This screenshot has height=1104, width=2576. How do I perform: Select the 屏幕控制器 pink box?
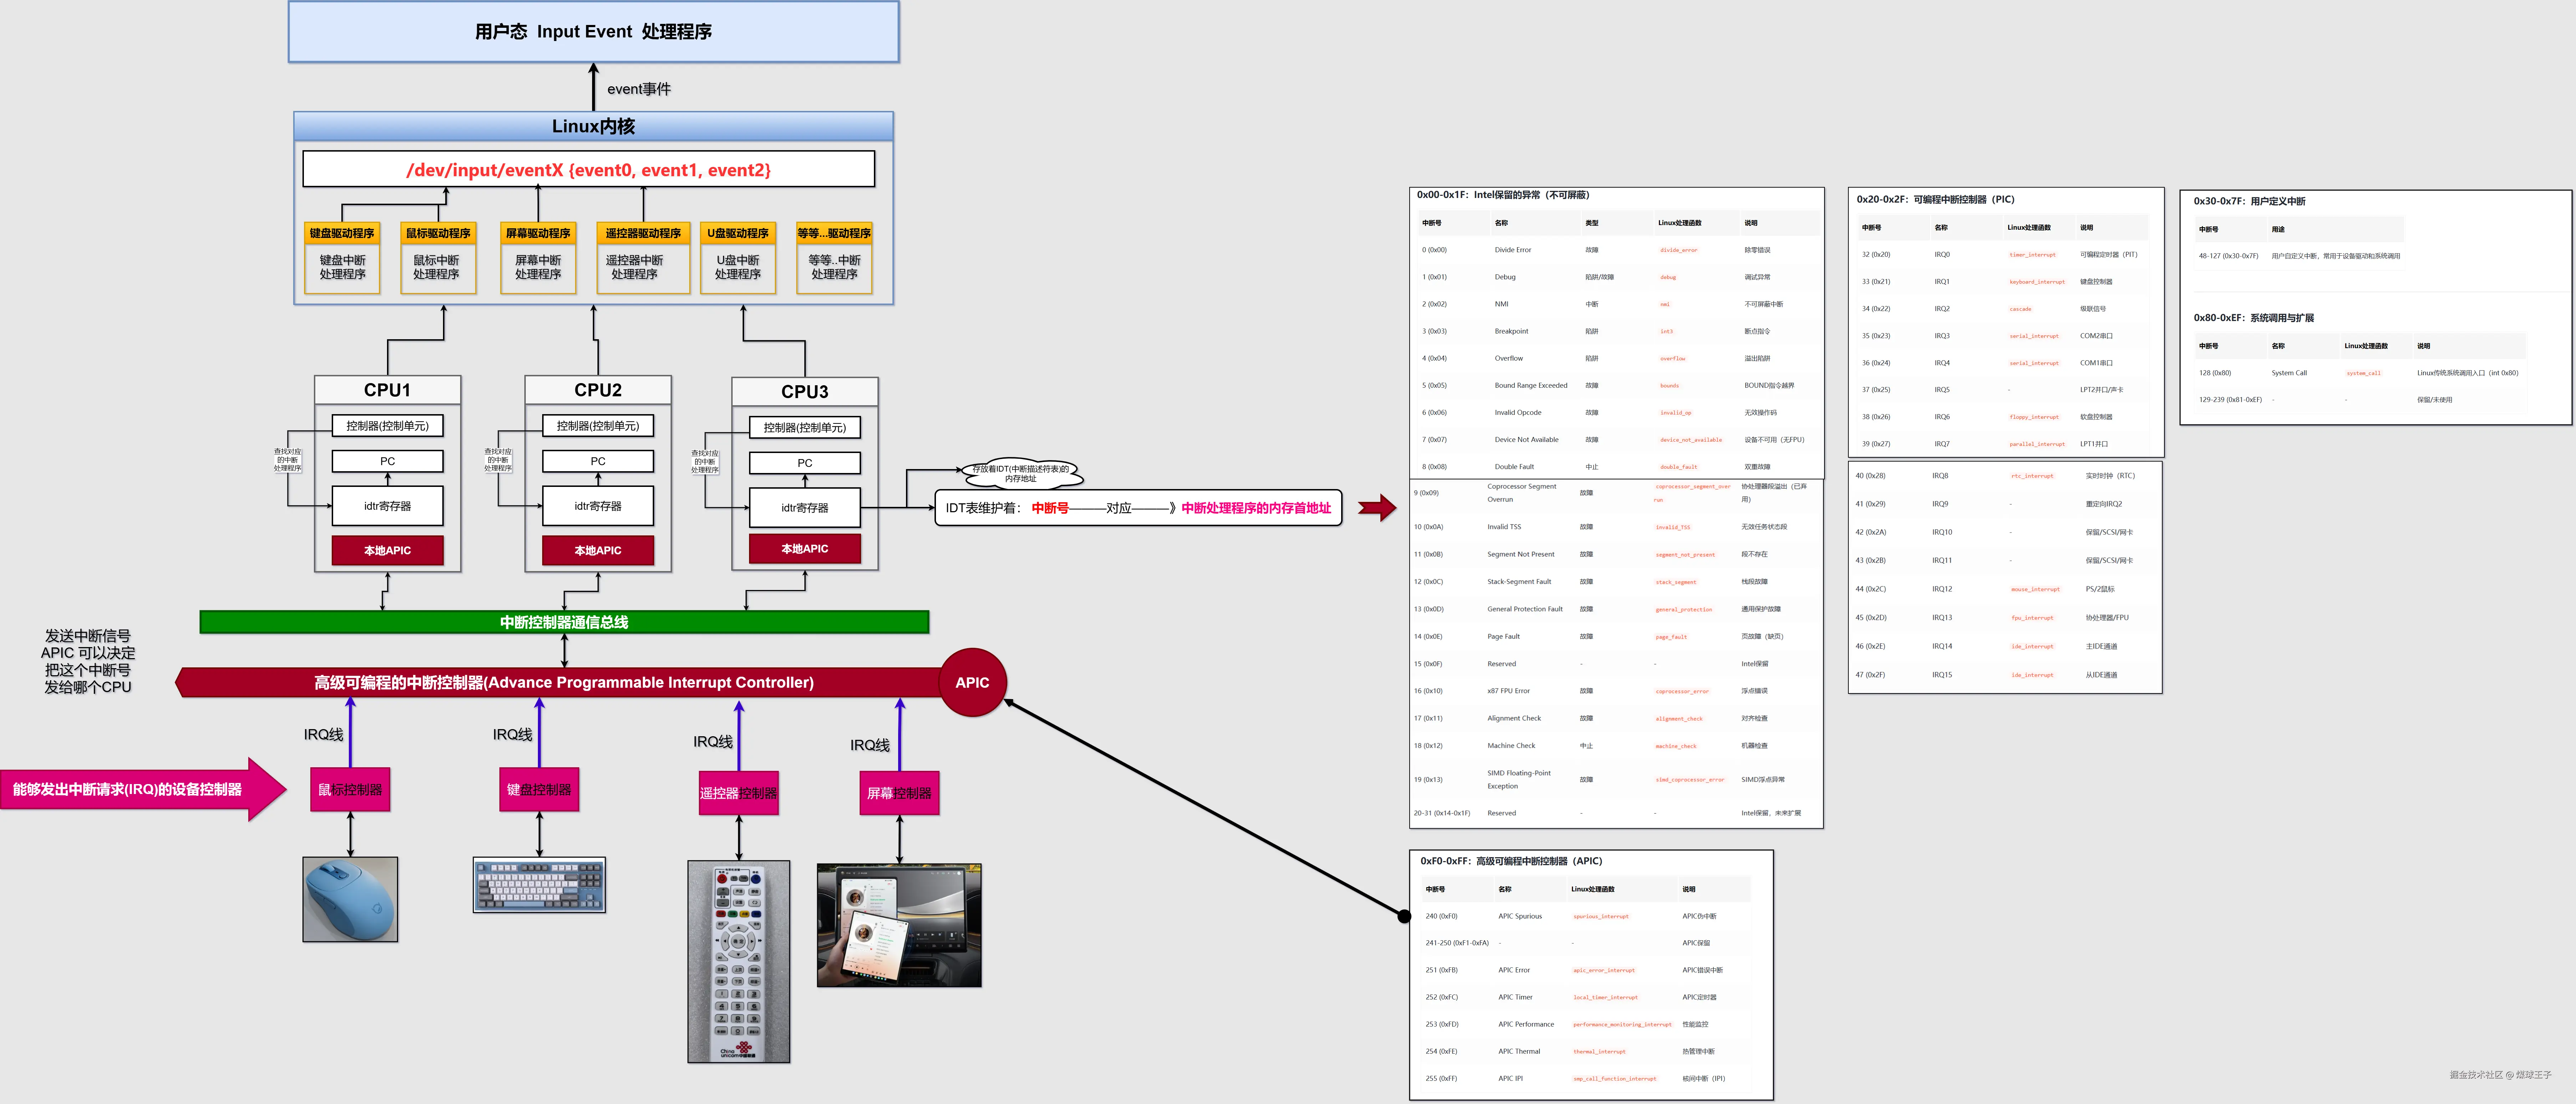tap(899, 793)
